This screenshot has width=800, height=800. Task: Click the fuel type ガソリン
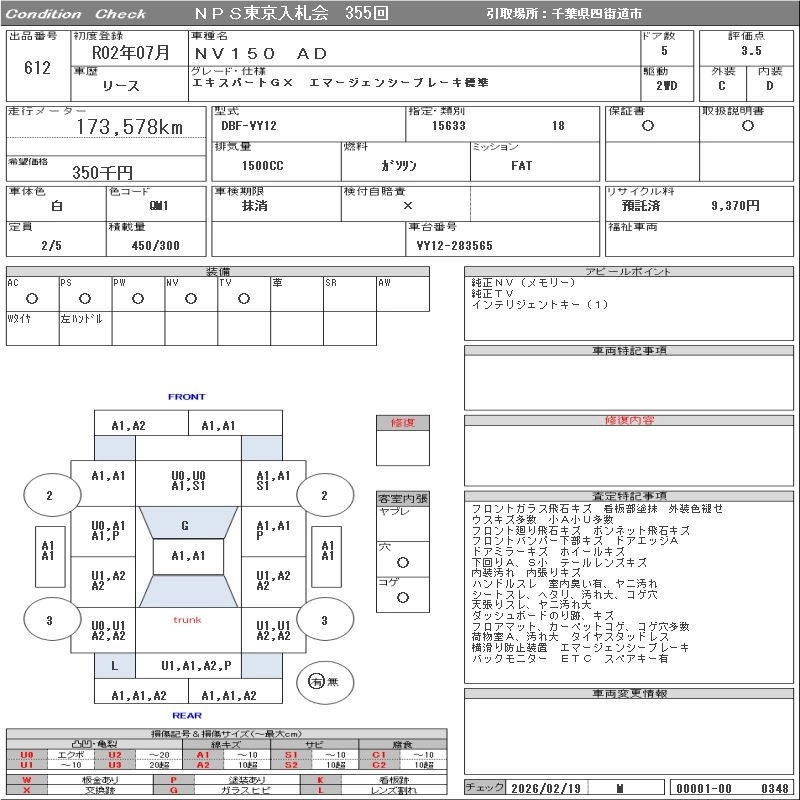coord(399,165)
